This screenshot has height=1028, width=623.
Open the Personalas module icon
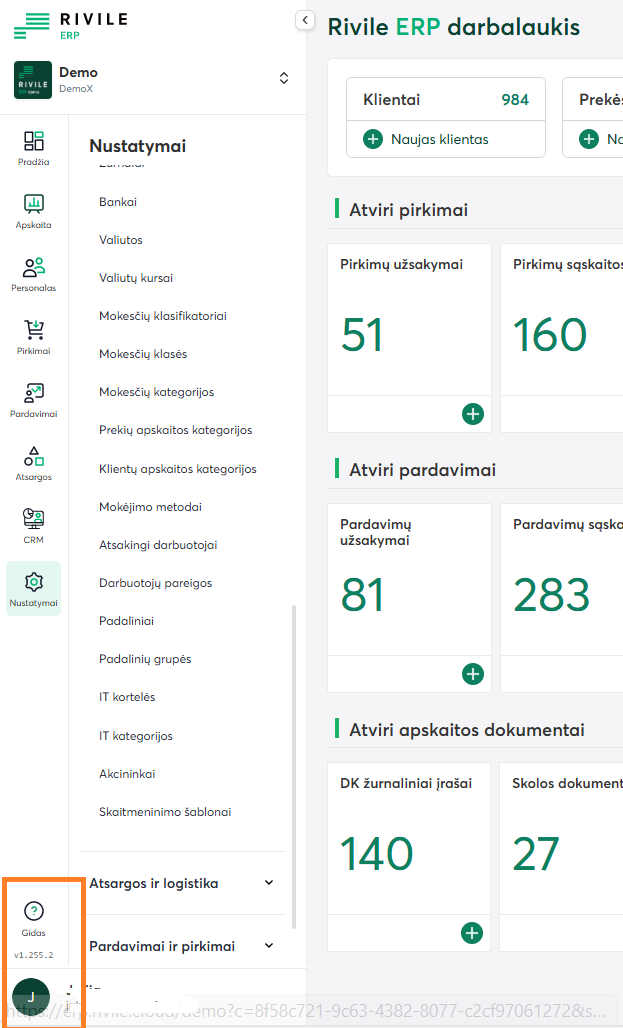pyautogui.click(x=34, y=272)
